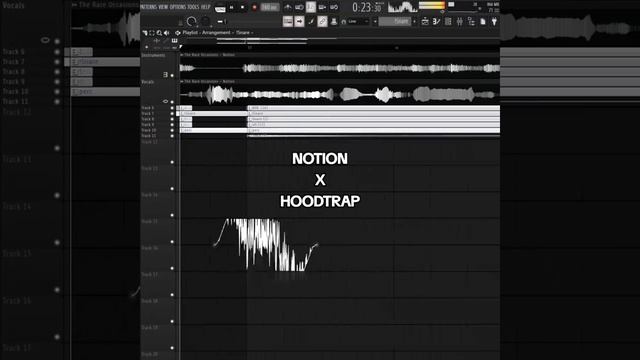Select the 'Instruments' track label
Screen dimensions: 640x360
[x=153, y=55]
